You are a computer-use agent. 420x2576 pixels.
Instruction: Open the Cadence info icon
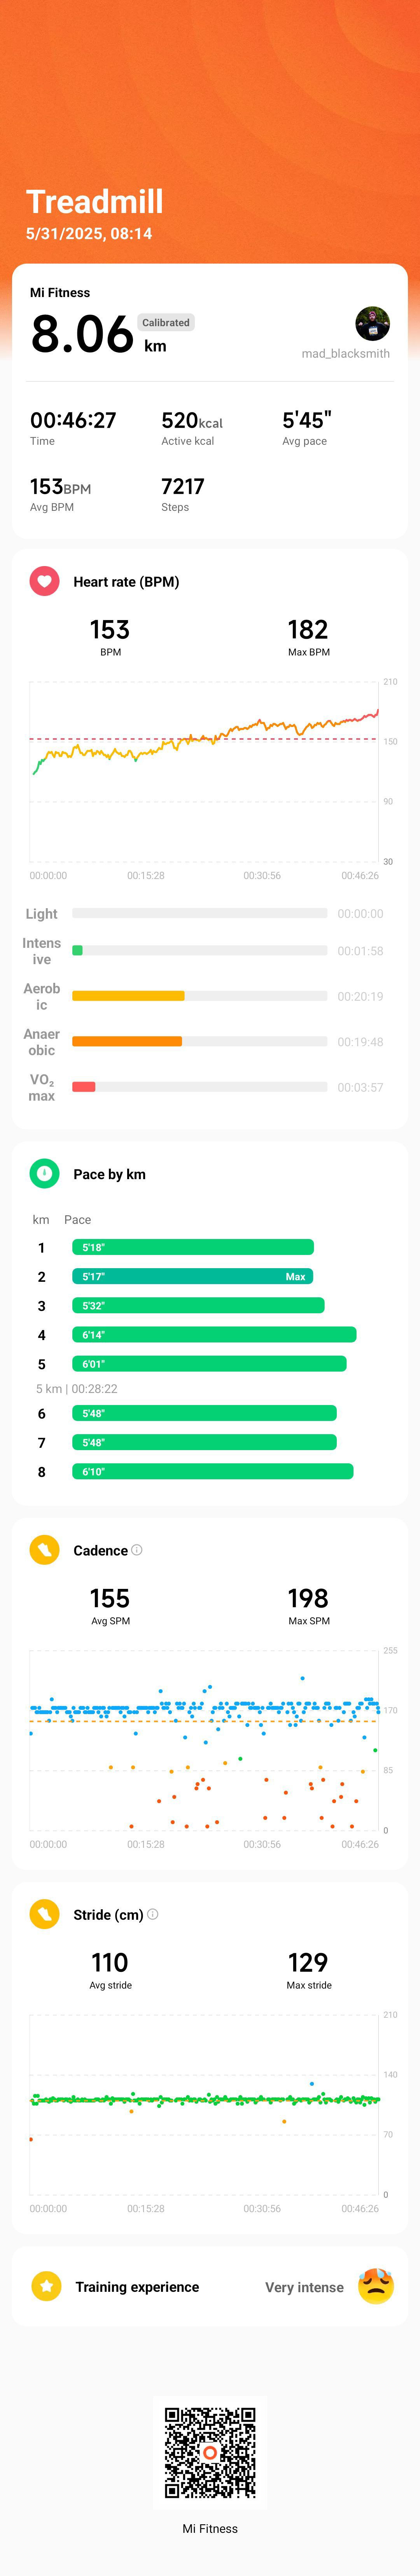137,1549
